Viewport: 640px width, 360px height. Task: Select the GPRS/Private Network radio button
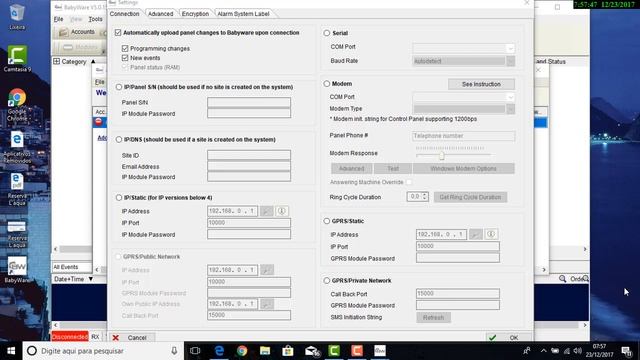[x=327, y=280]
